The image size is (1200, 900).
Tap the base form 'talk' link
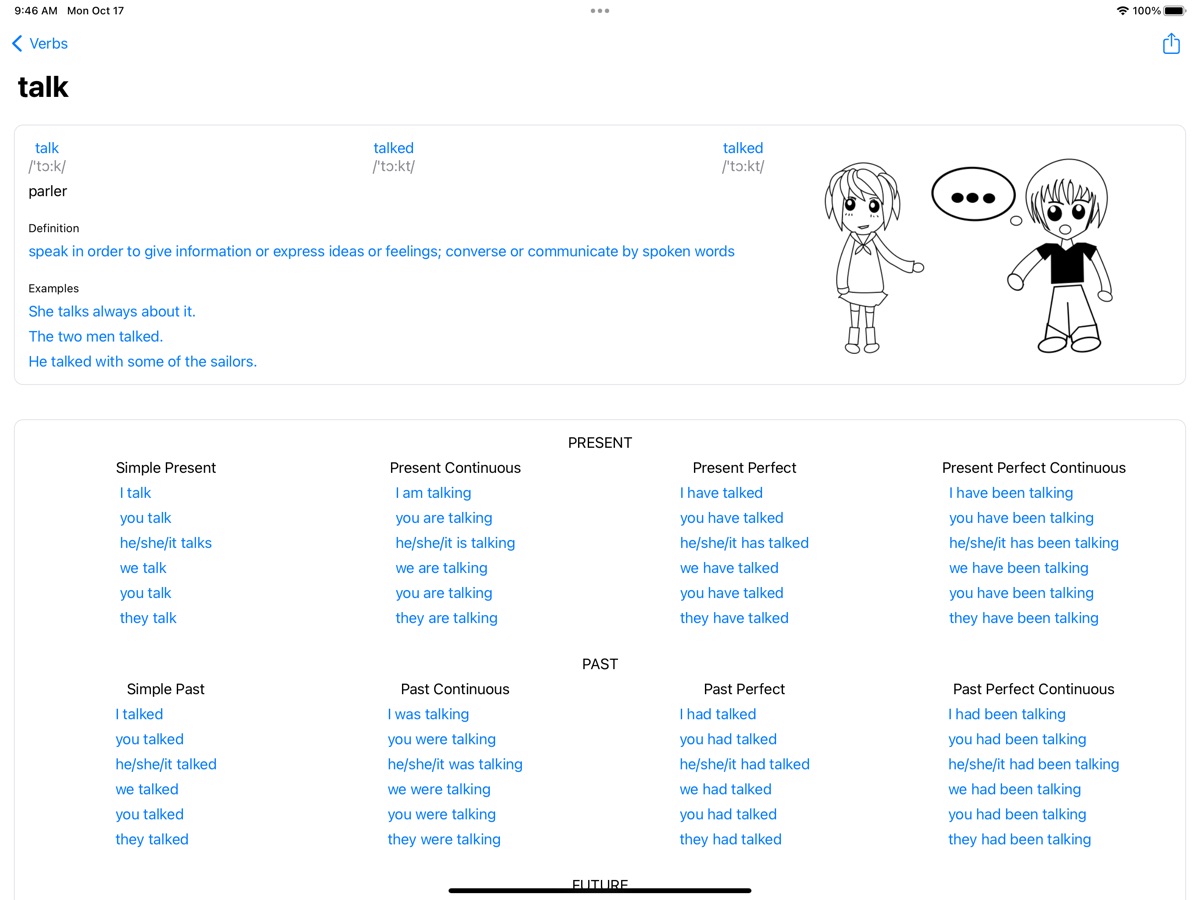click(47, 148)
